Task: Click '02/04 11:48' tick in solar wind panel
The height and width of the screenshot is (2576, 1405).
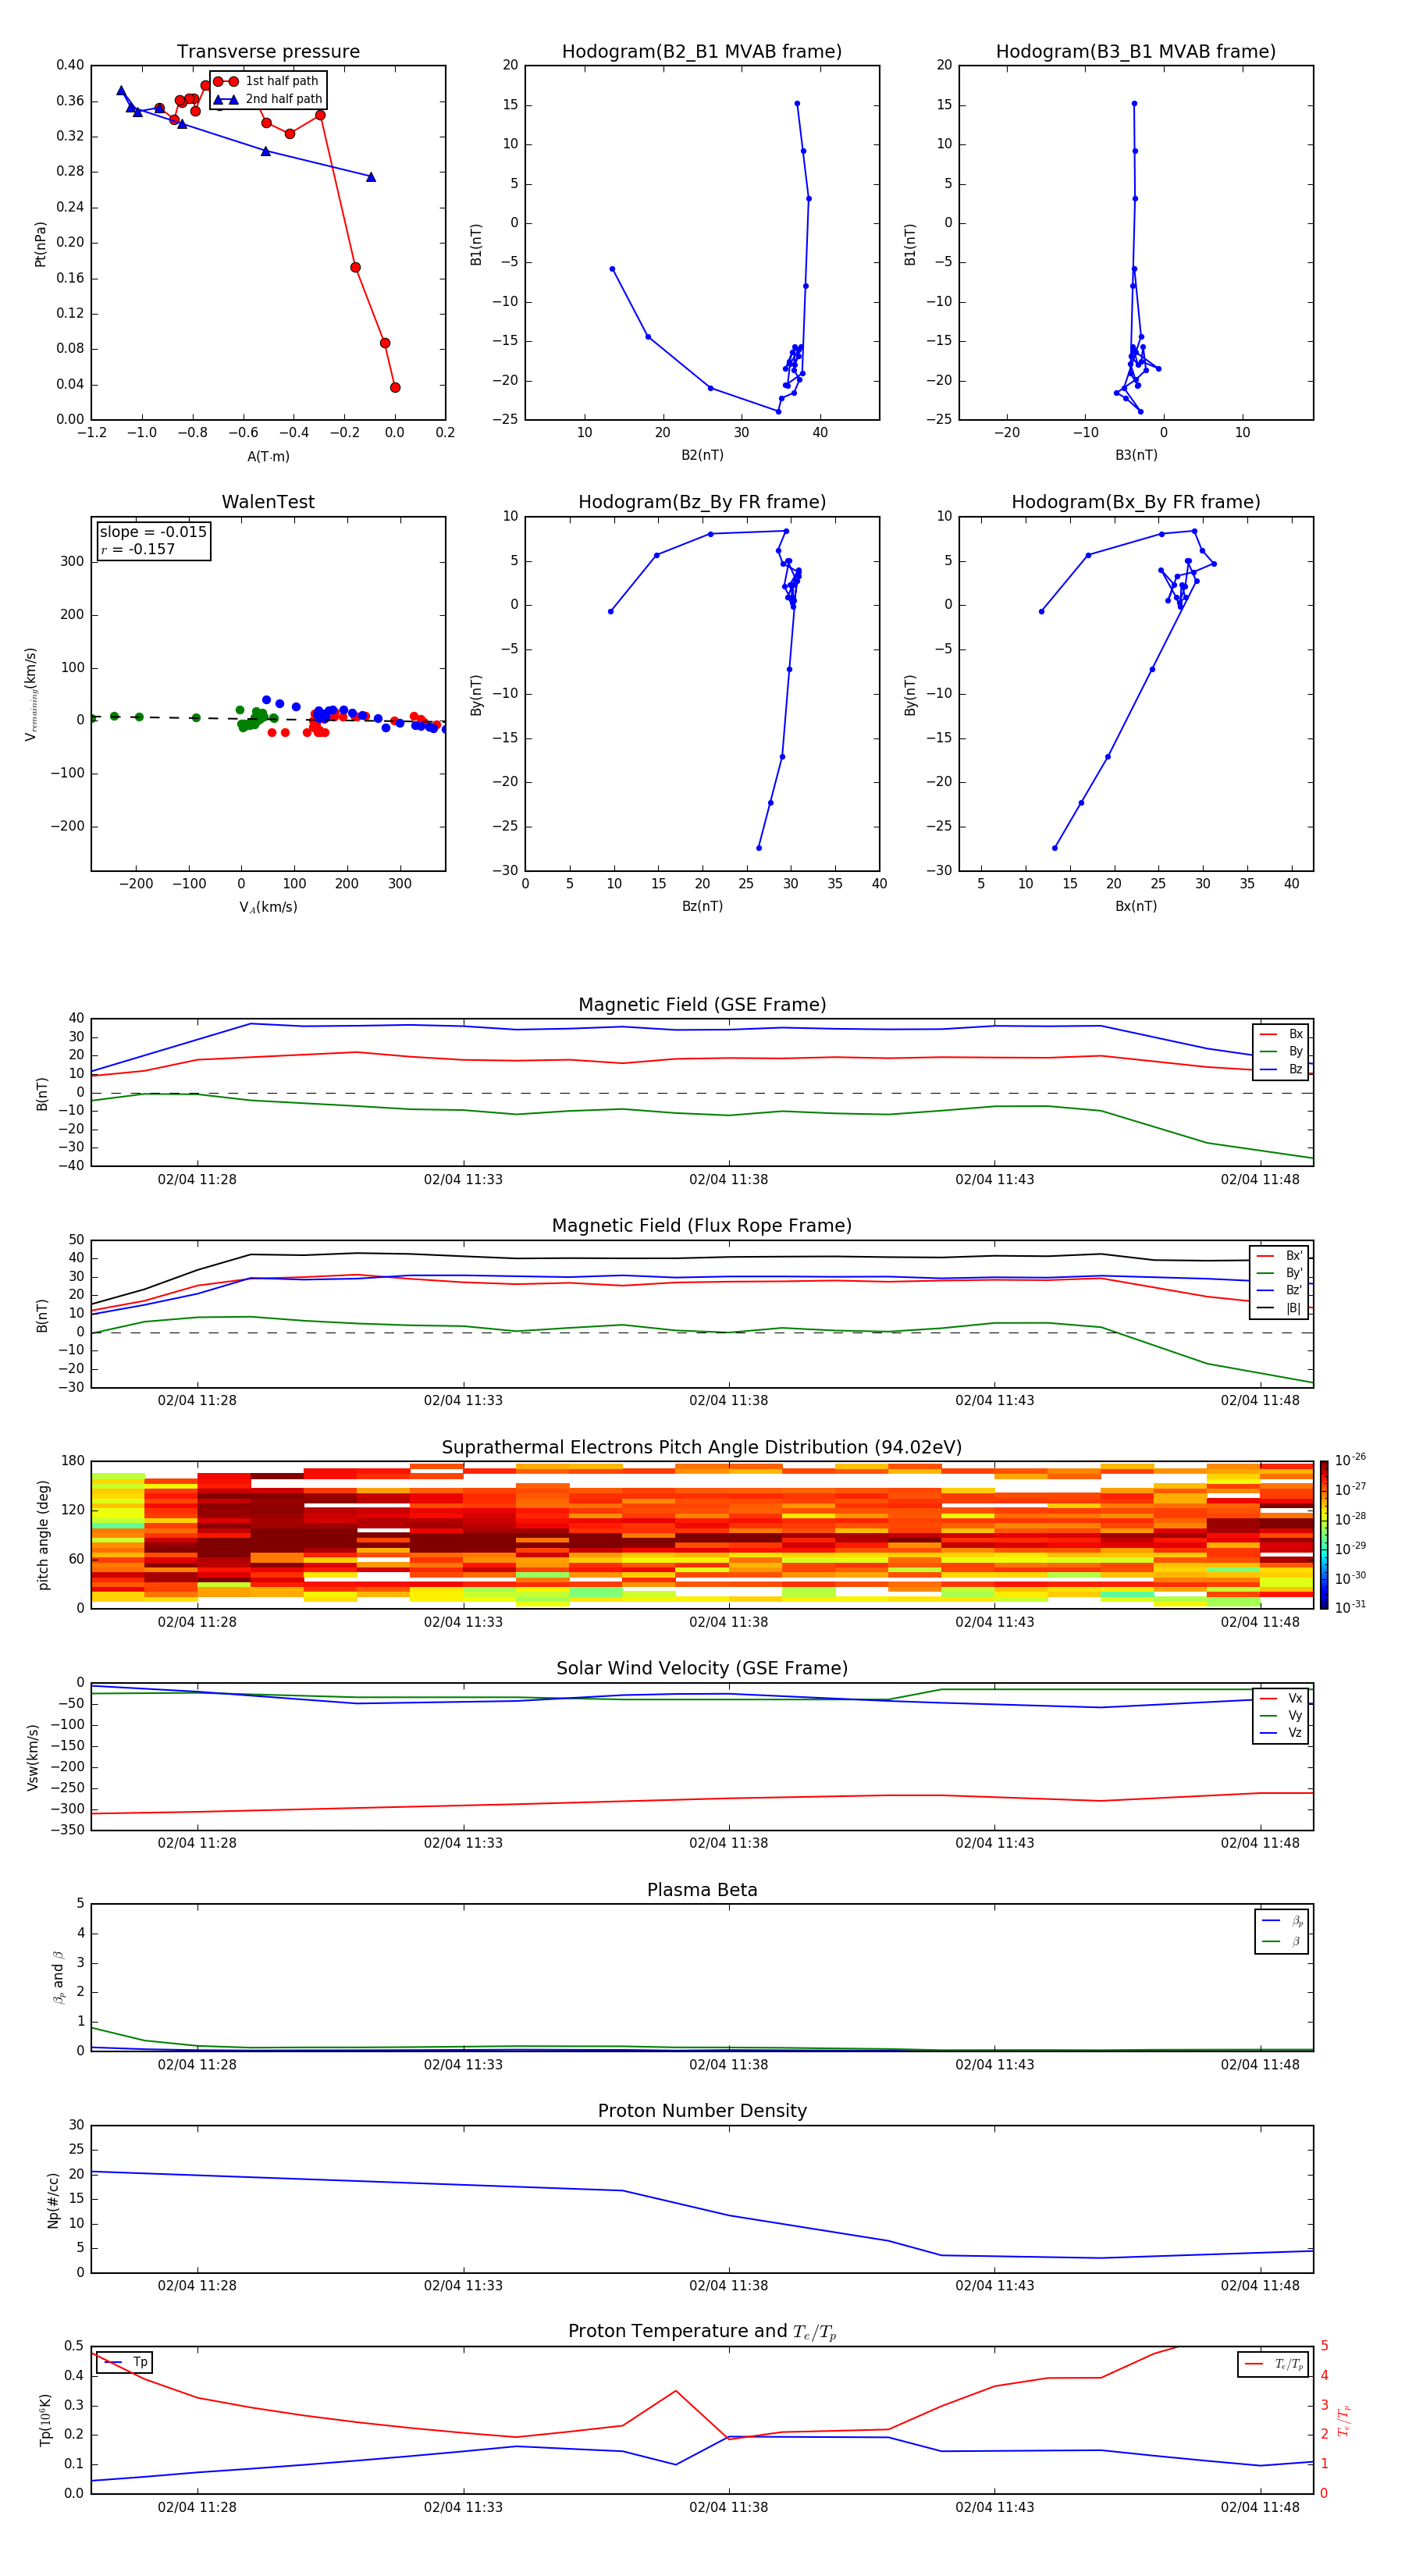Action: 1260,1843
